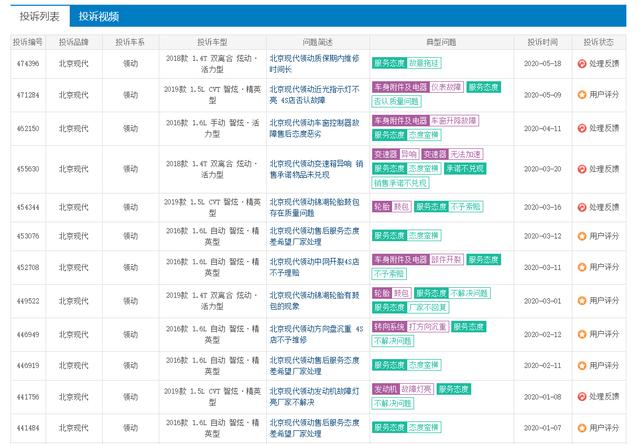Viewport: 640px width, 444px height.
Task: Click complaint number 455630
Action: click(x=28, y=169)
